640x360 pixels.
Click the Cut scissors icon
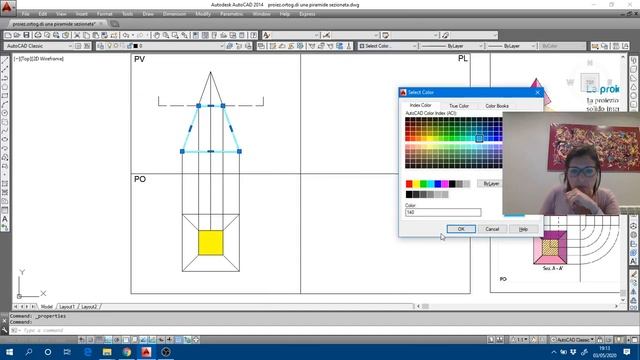pos(77,36)
